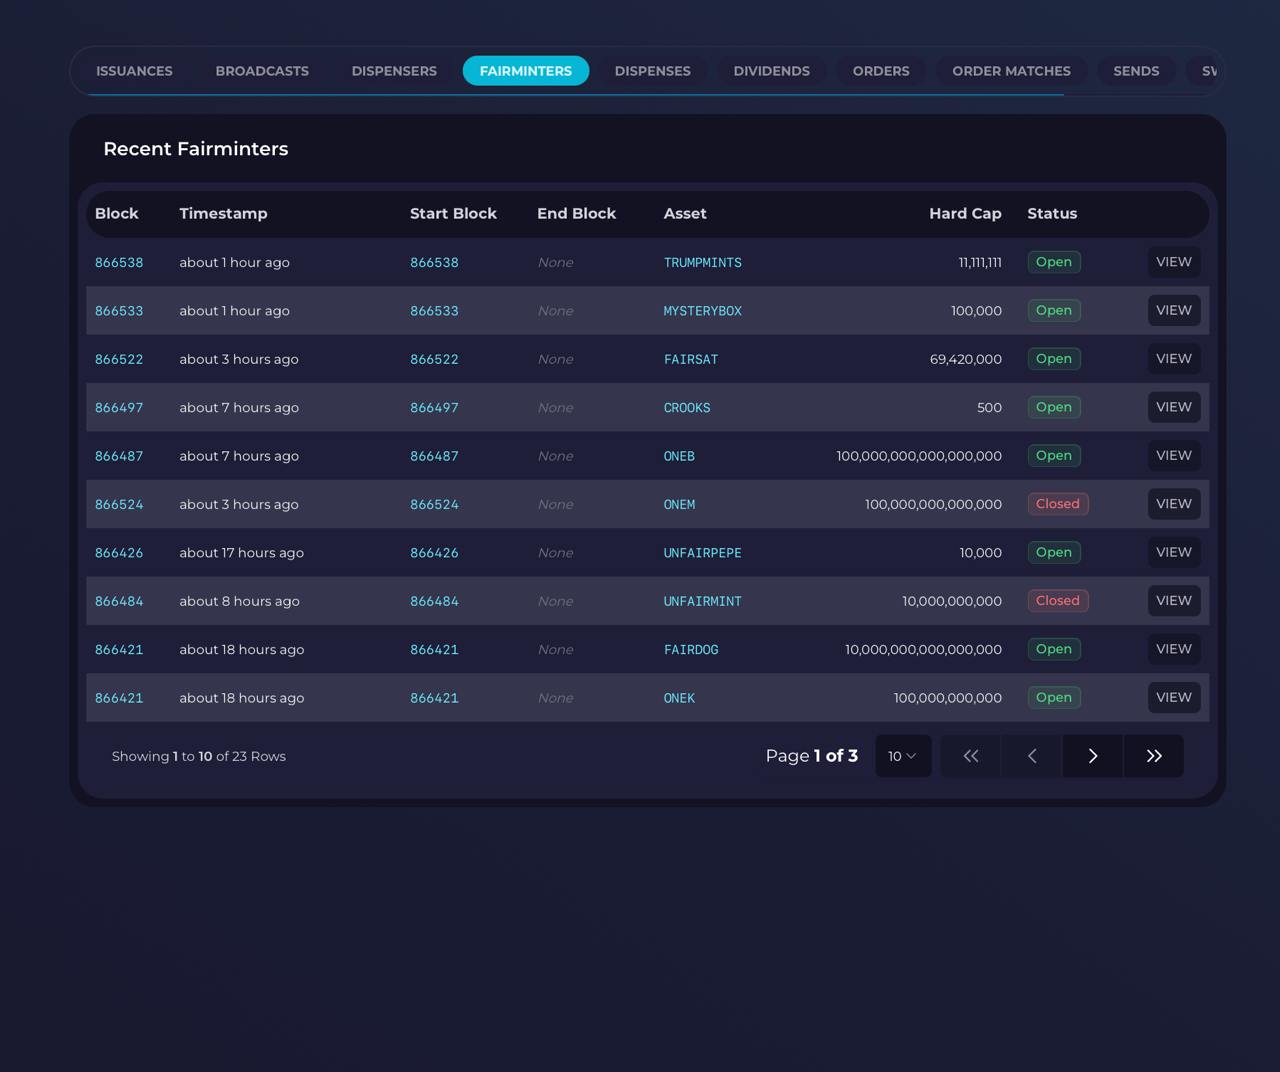1280x1072 pixels.
Task: Open the TRUMPMINTS asset link
Action: [703, 263]
